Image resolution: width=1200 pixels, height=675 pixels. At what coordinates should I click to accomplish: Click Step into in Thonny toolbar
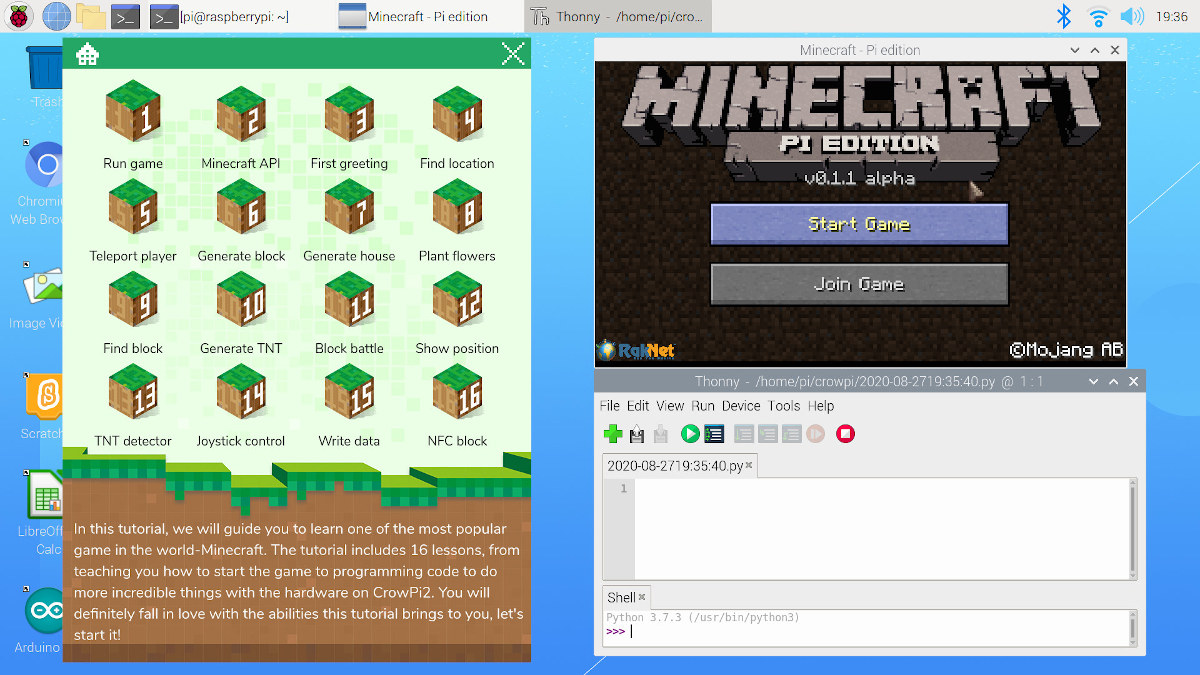pyautogui.click(x=768, y=434)
